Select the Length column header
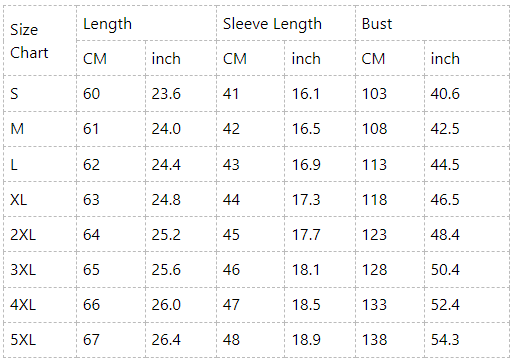This screenshot has width=512, height=363. tap(146, 23)
